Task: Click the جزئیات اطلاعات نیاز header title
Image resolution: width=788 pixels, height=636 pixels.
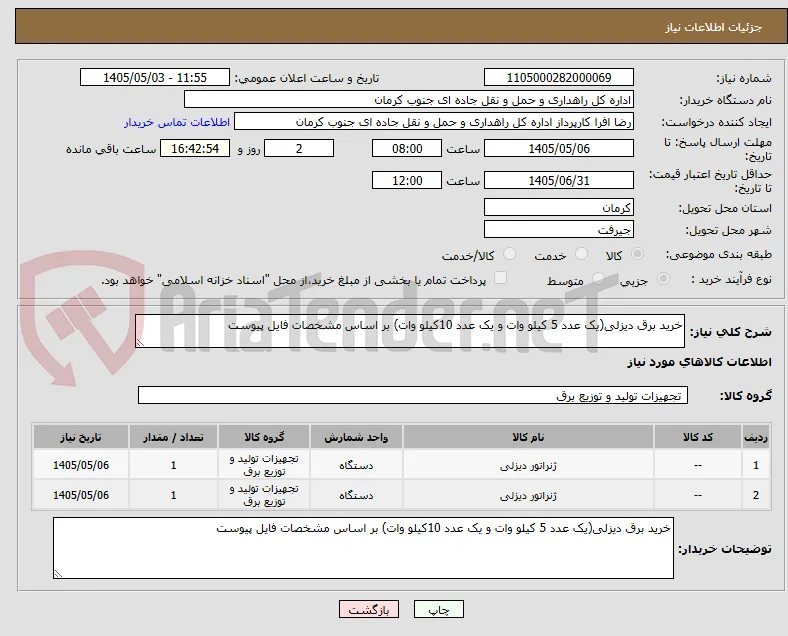Action: [714, 27]
